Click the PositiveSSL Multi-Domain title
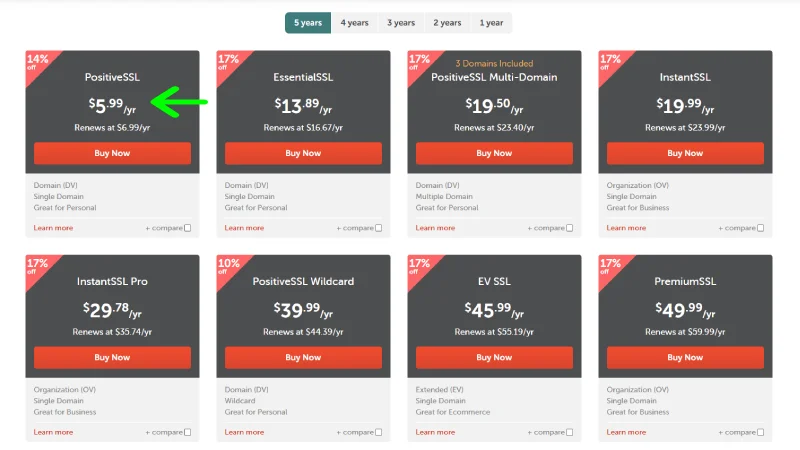 pyautogui.click(x=494, y=77)
